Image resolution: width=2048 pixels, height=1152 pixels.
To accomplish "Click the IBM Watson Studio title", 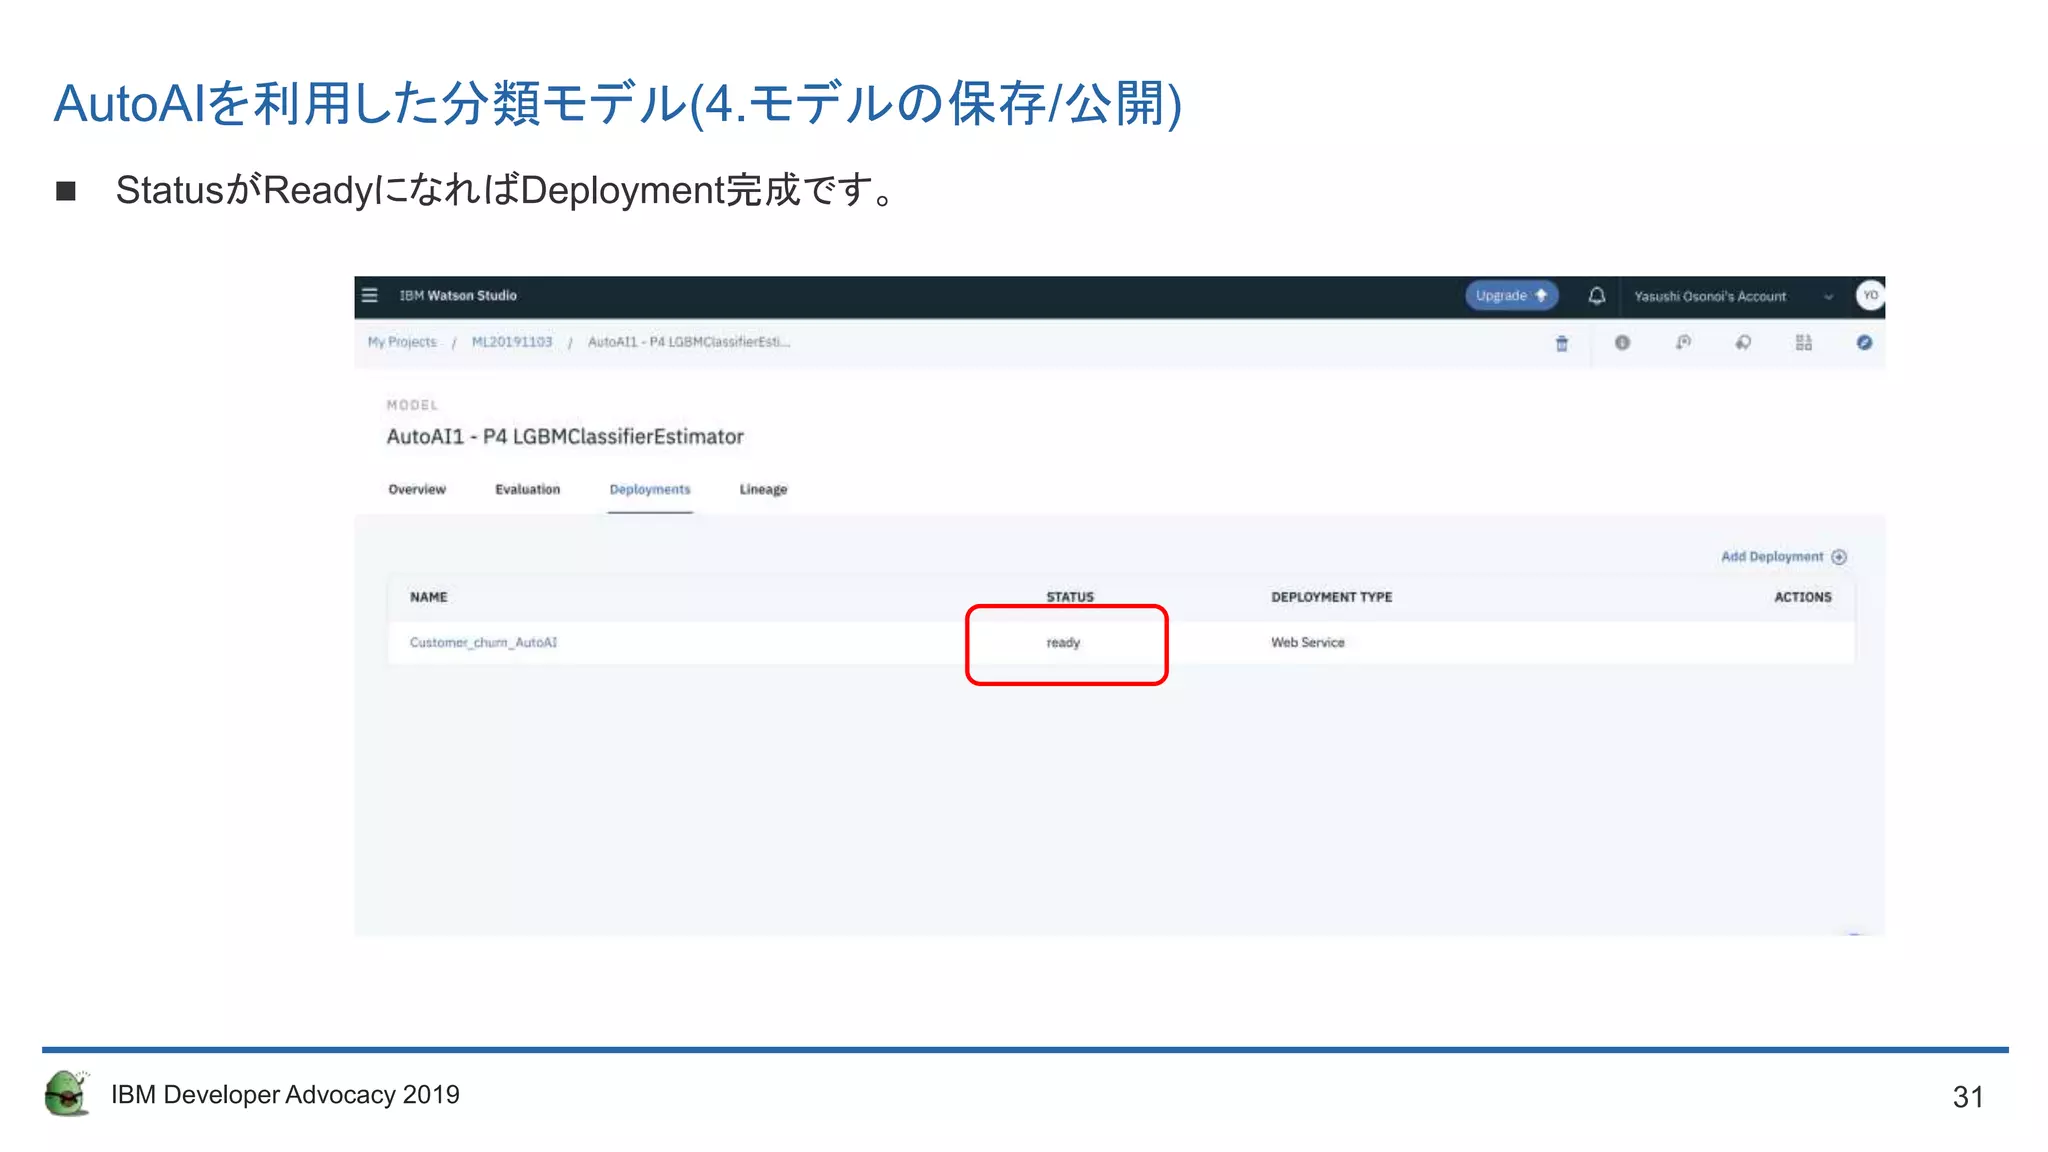I will pos(458,295).
